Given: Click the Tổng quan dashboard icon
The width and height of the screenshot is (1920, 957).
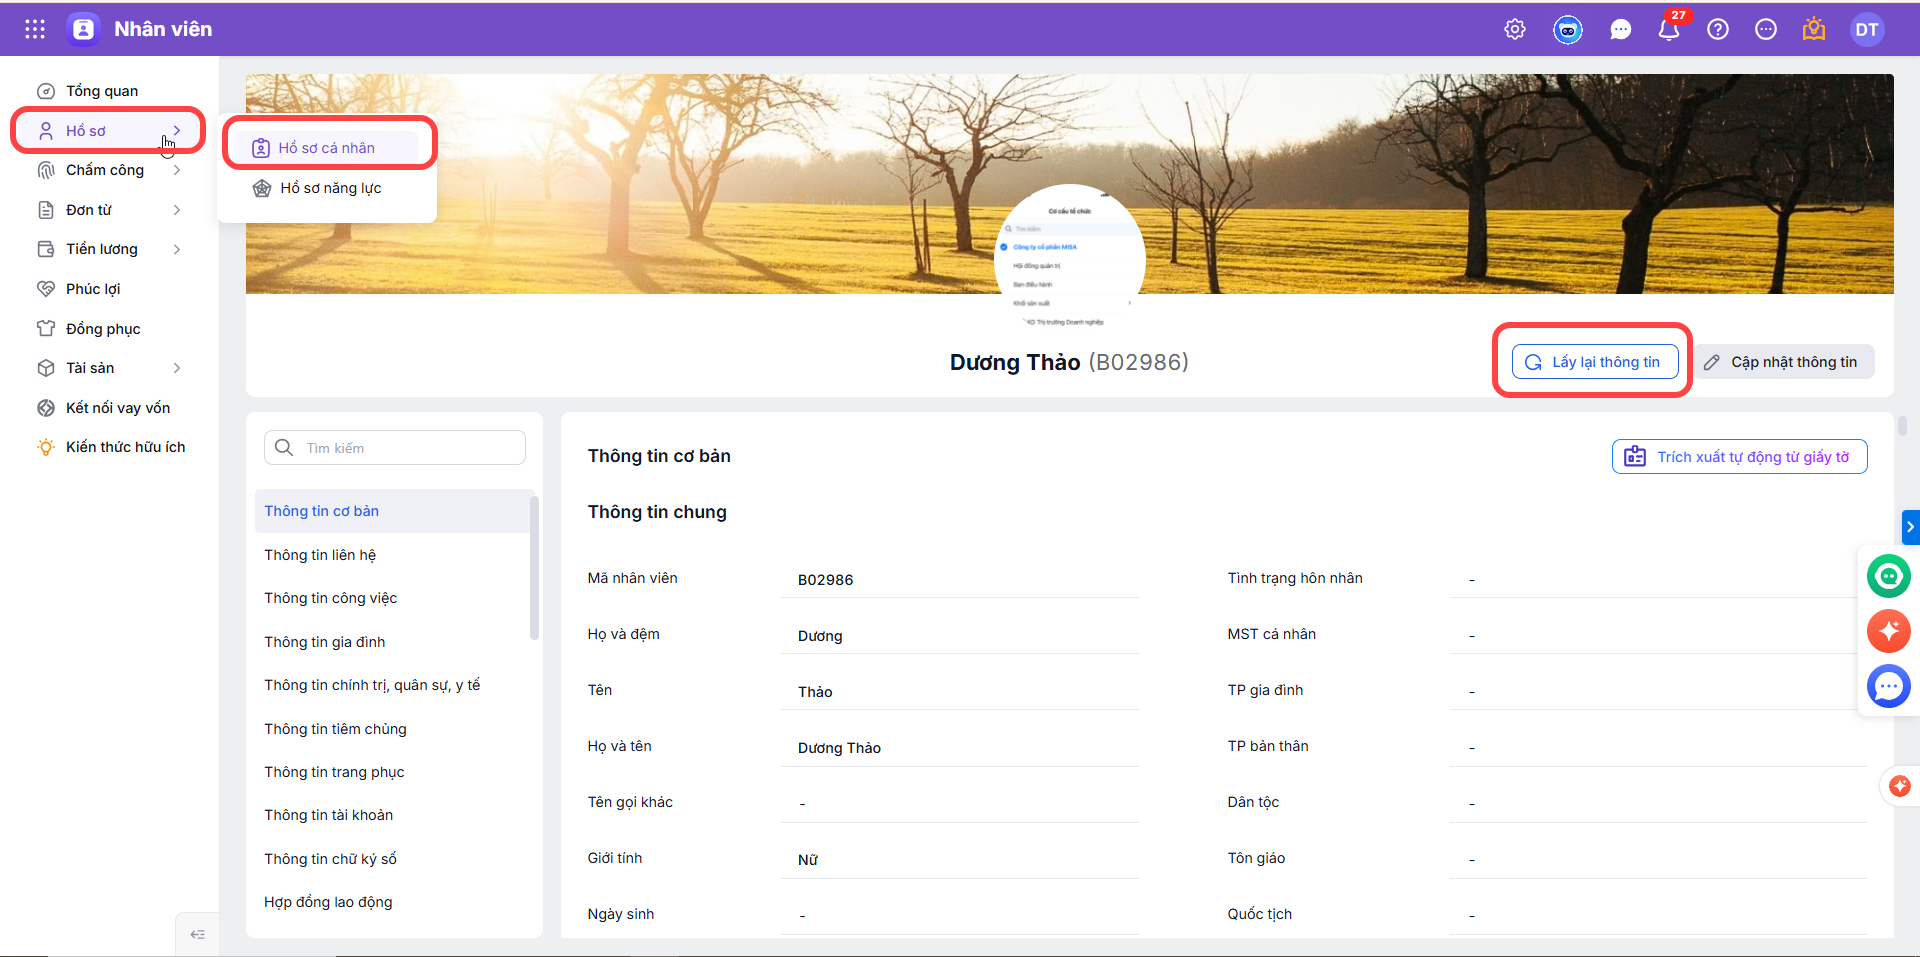Looking at the screenshot, I should click(46, 91).
